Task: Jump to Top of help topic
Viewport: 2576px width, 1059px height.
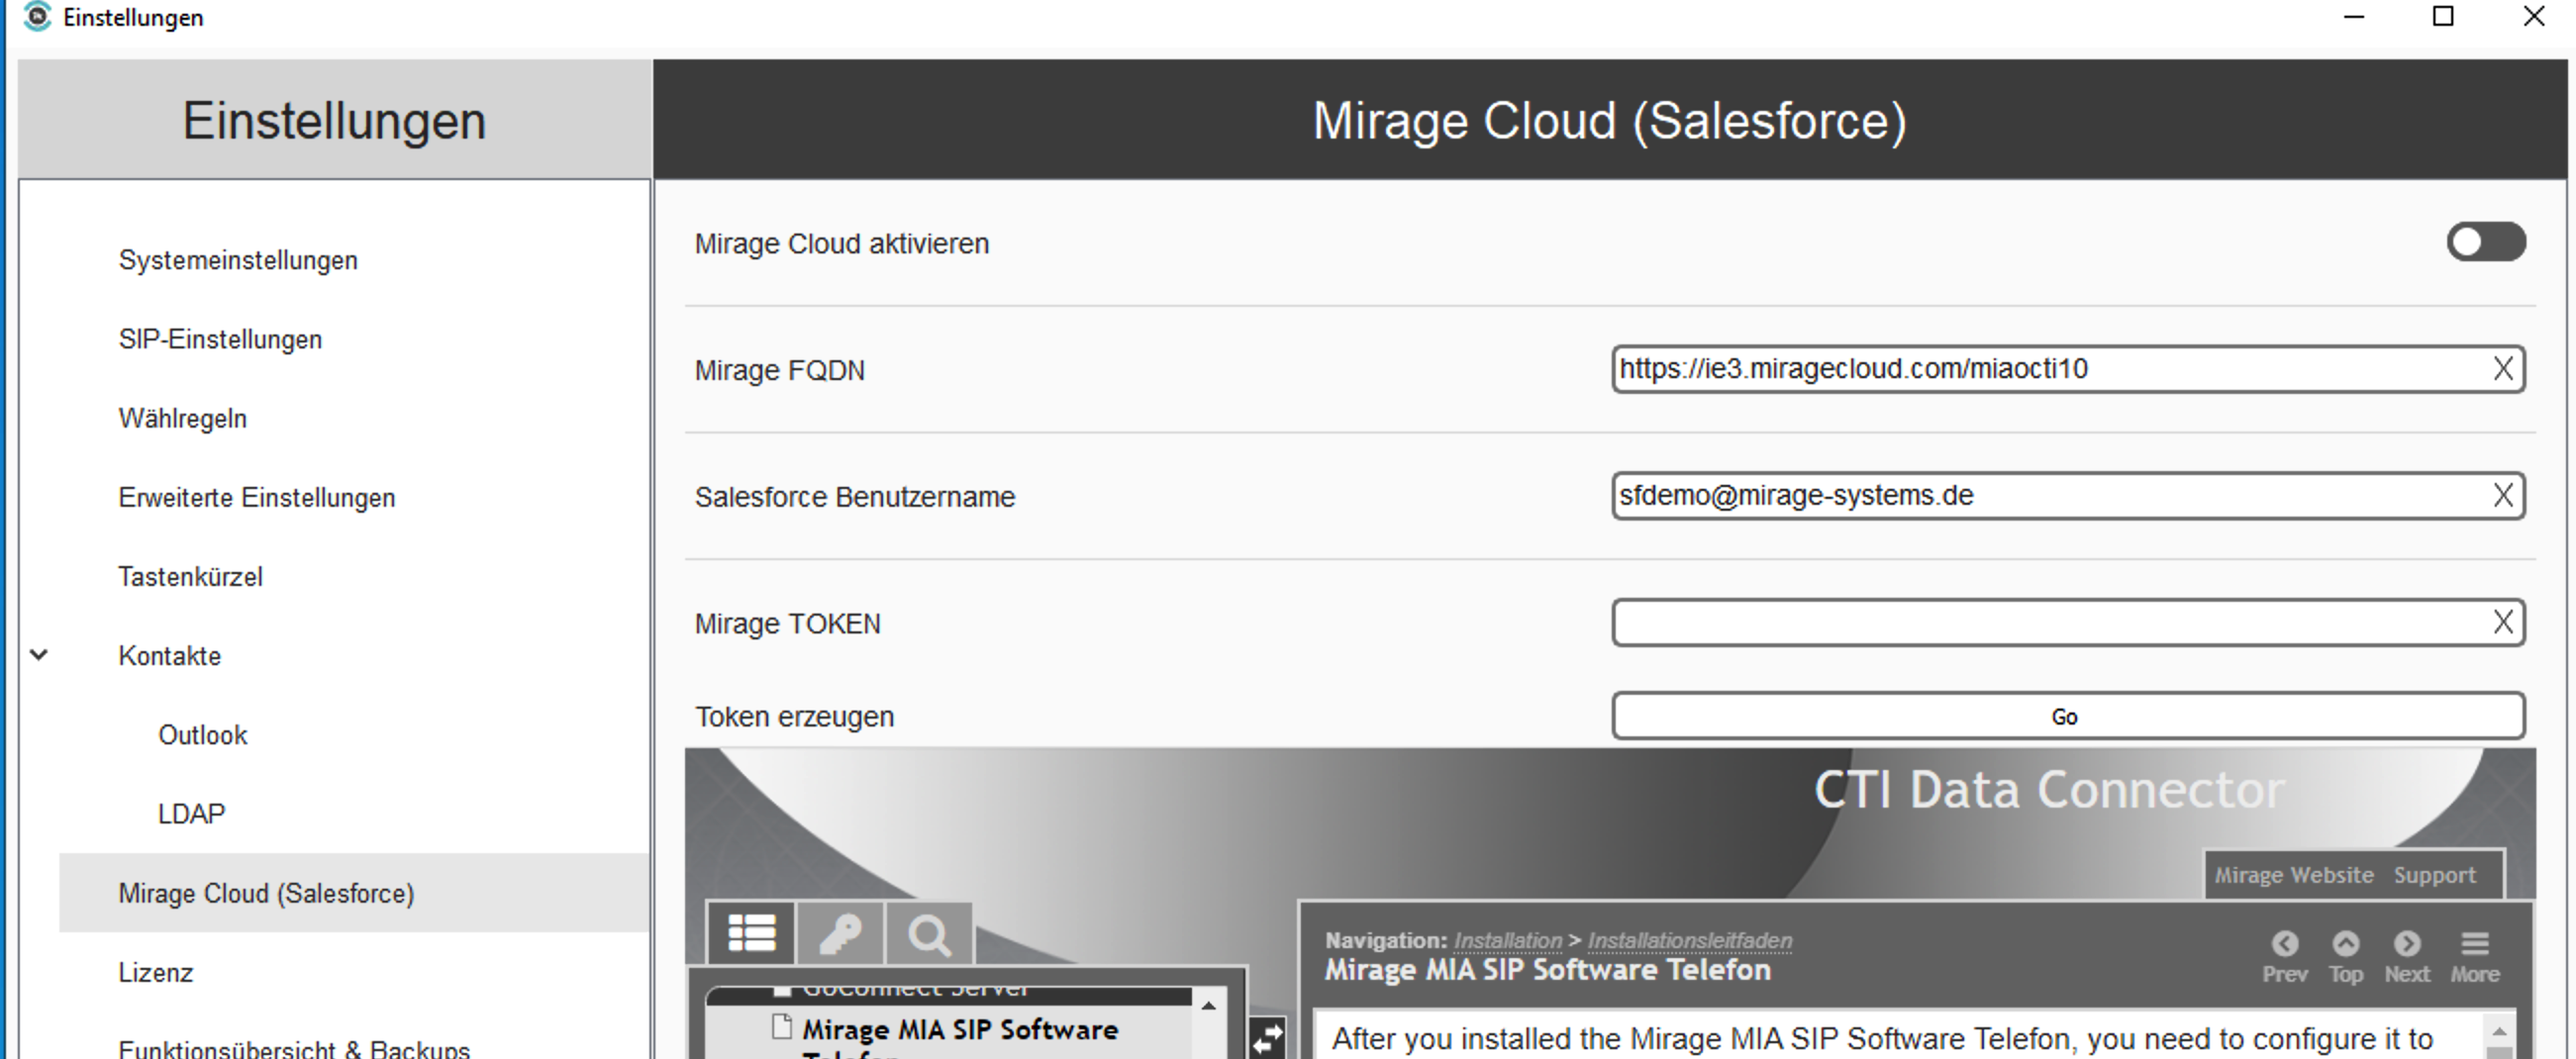Action: [2345, 957]
